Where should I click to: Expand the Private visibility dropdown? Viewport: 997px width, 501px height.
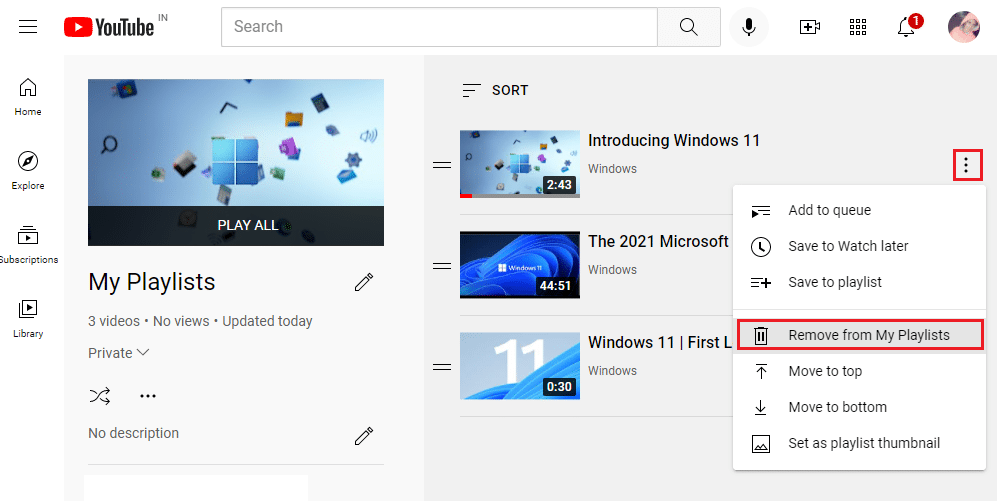coord(118,353)
